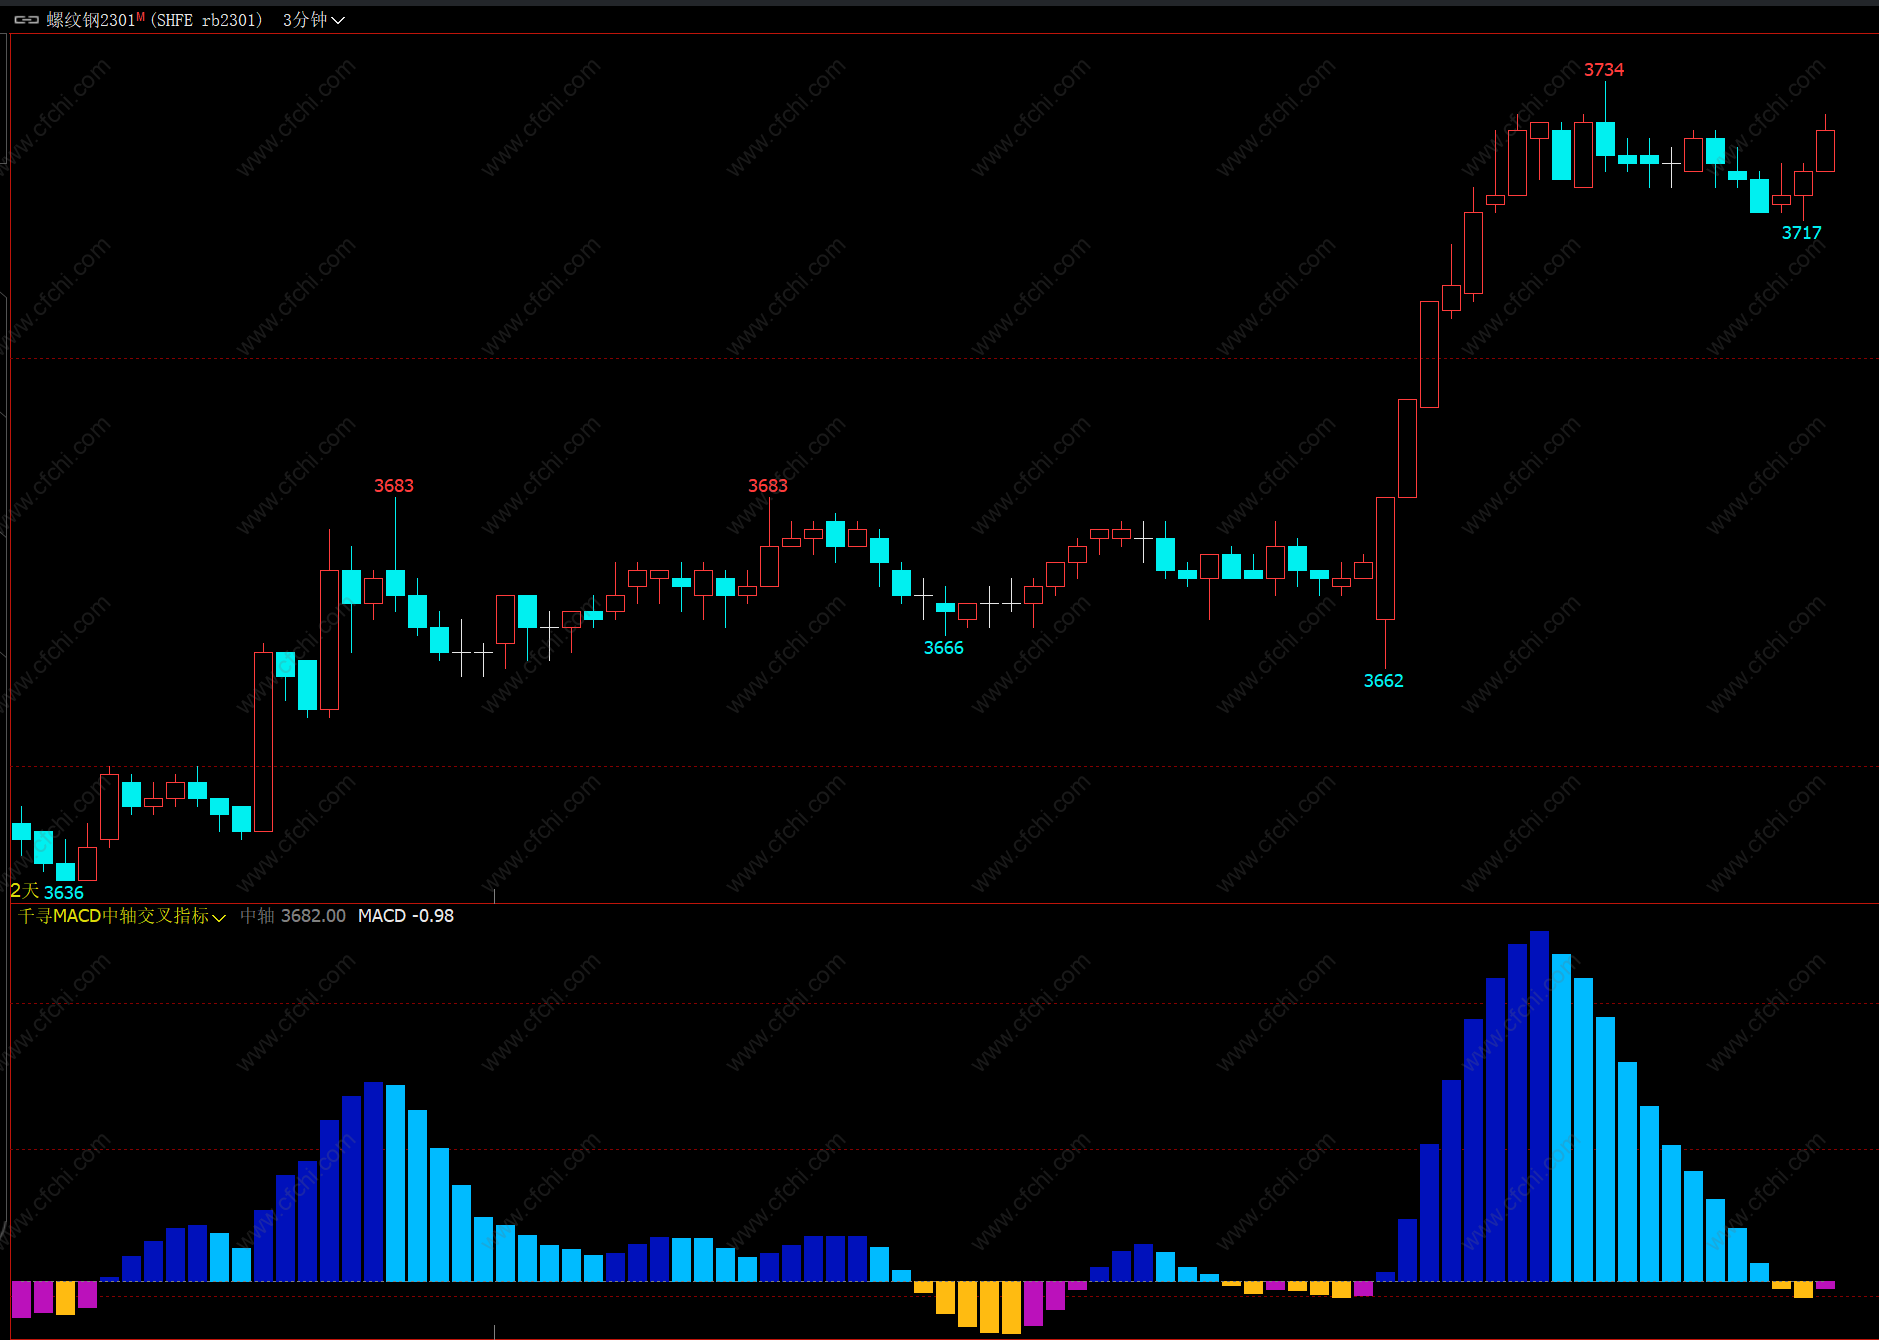Click the 中轴 3682.00 readout

coord(293,916)
